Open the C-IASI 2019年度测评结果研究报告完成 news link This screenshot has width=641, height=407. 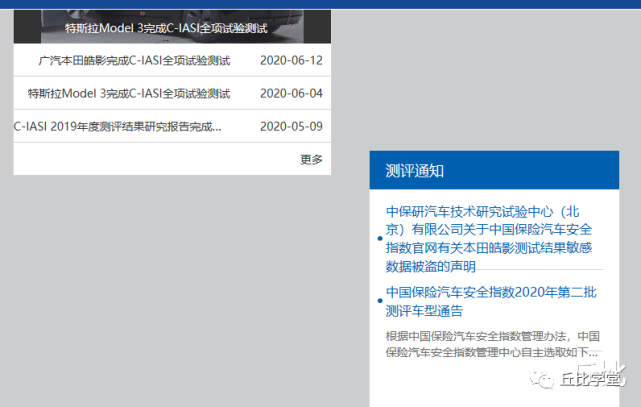click(x=117, y=127)
